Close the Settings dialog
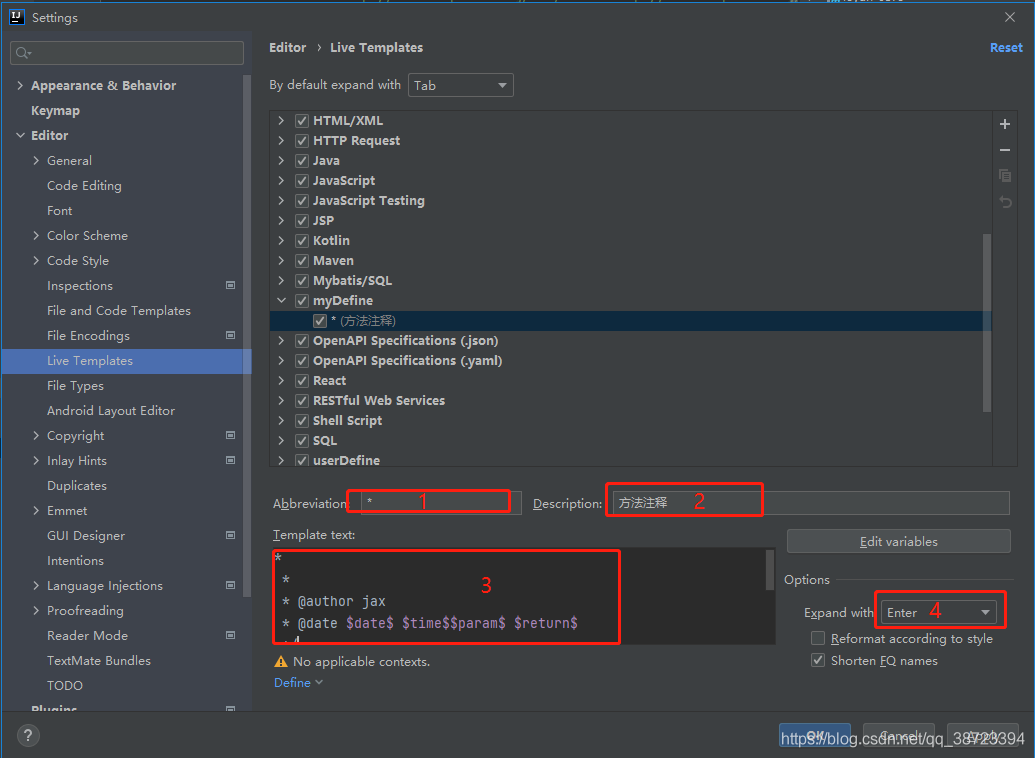 click(x=1010, y=17)
